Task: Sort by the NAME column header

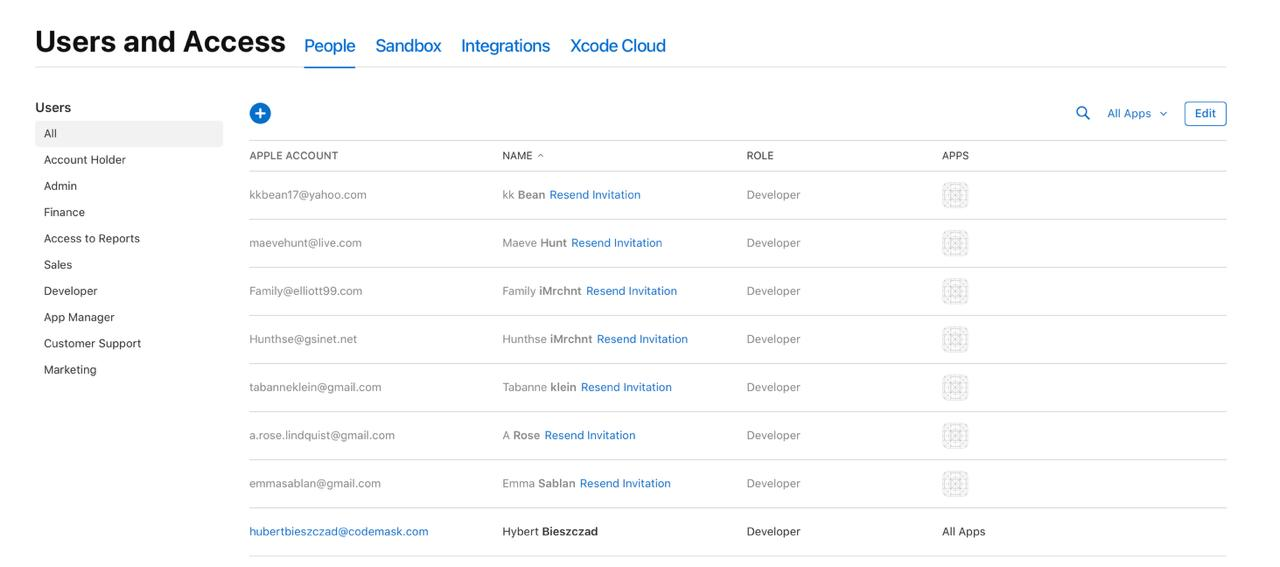Action: tap(523, 156)
